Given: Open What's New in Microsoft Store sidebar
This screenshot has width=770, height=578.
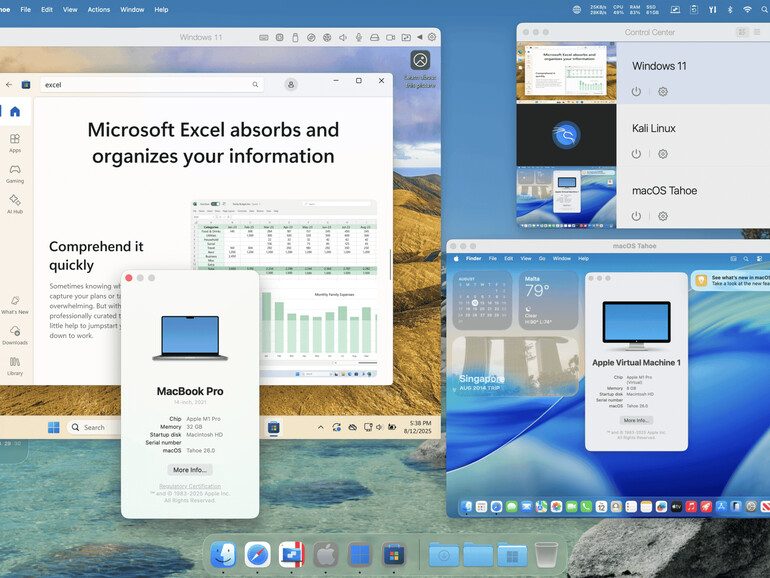Looking at the screenshot, I should tap(15, 305).
